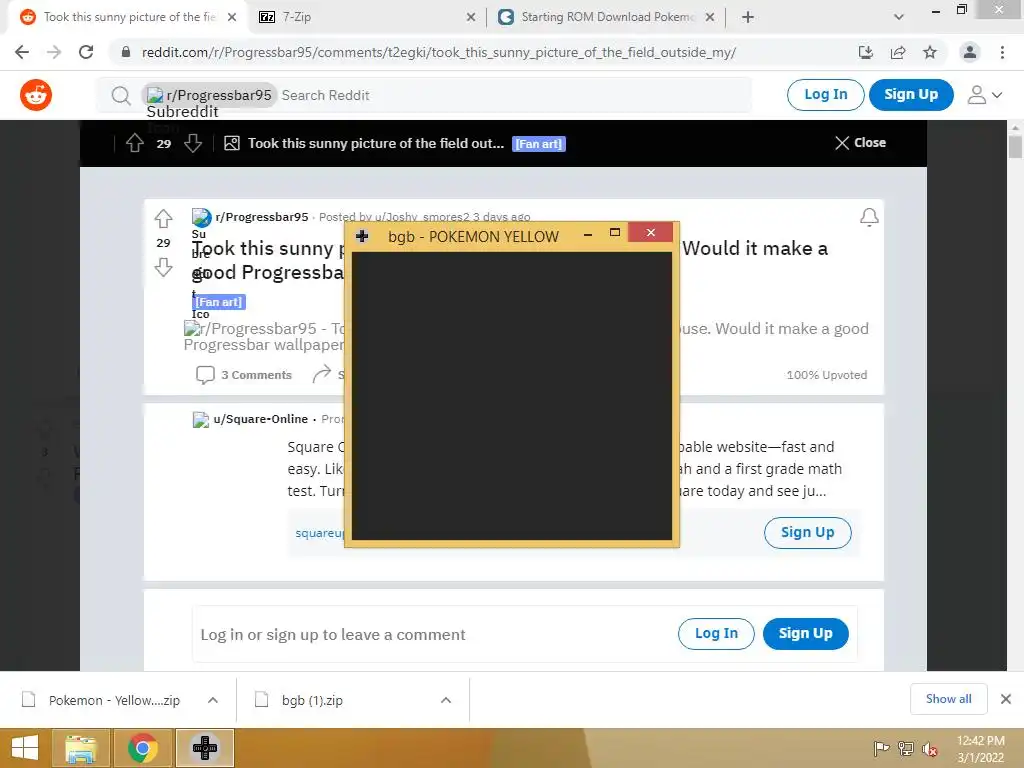Open the Windows Start button
Screen dimensions: 1024x768
point(25,748)
